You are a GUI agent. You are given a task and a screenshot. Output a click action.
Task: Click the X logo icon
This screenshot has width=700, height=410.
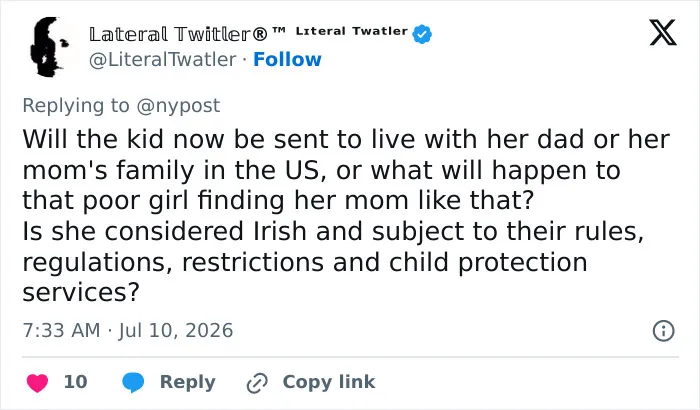[663, 32]
